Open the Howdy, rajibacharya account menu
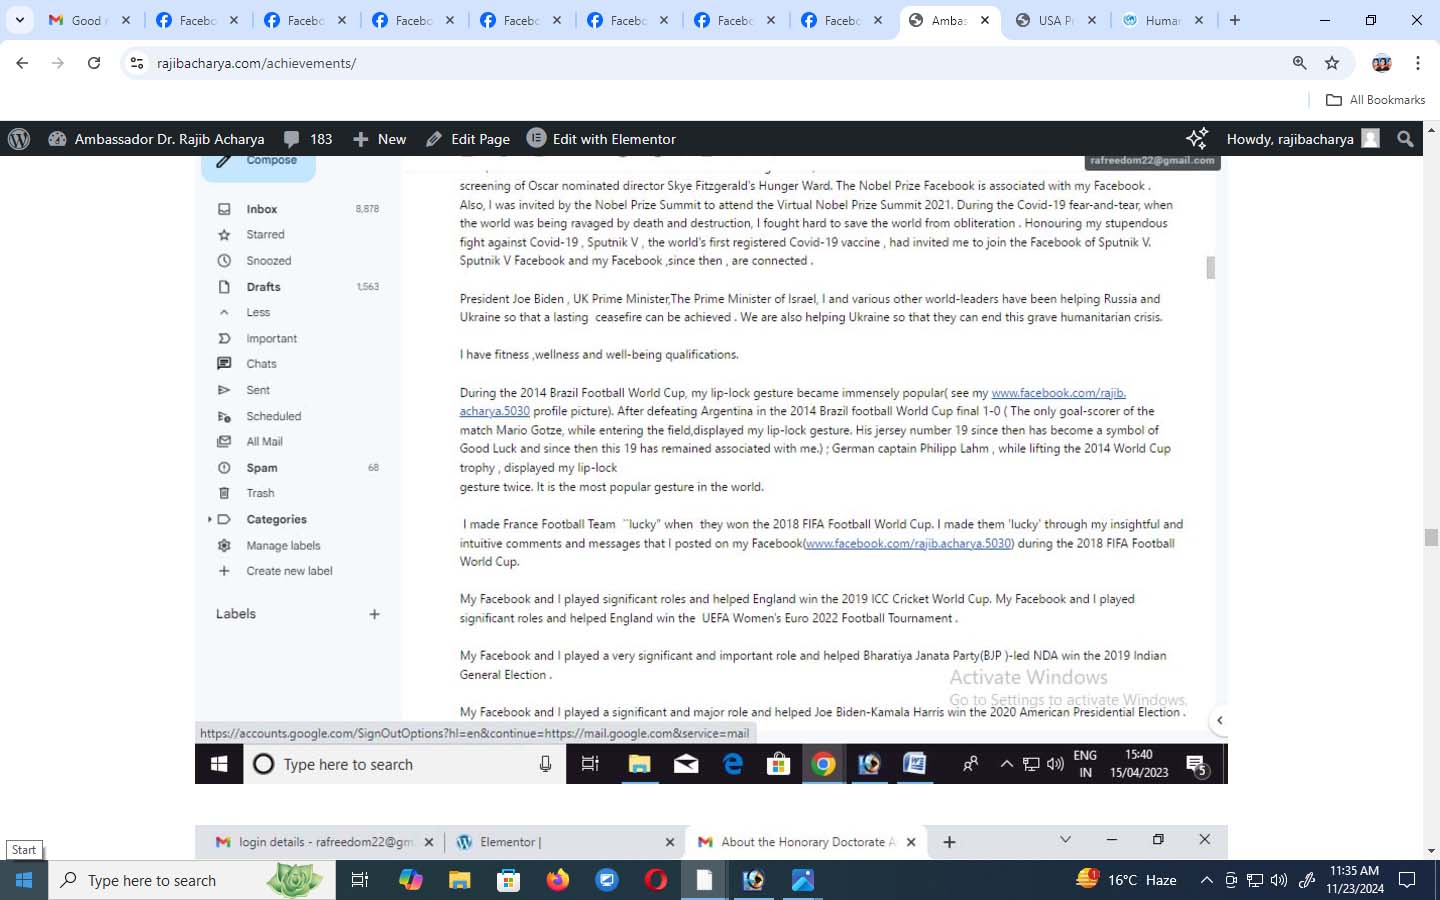The height and width of the screenshot is (900, 1440). [1303, 139]
